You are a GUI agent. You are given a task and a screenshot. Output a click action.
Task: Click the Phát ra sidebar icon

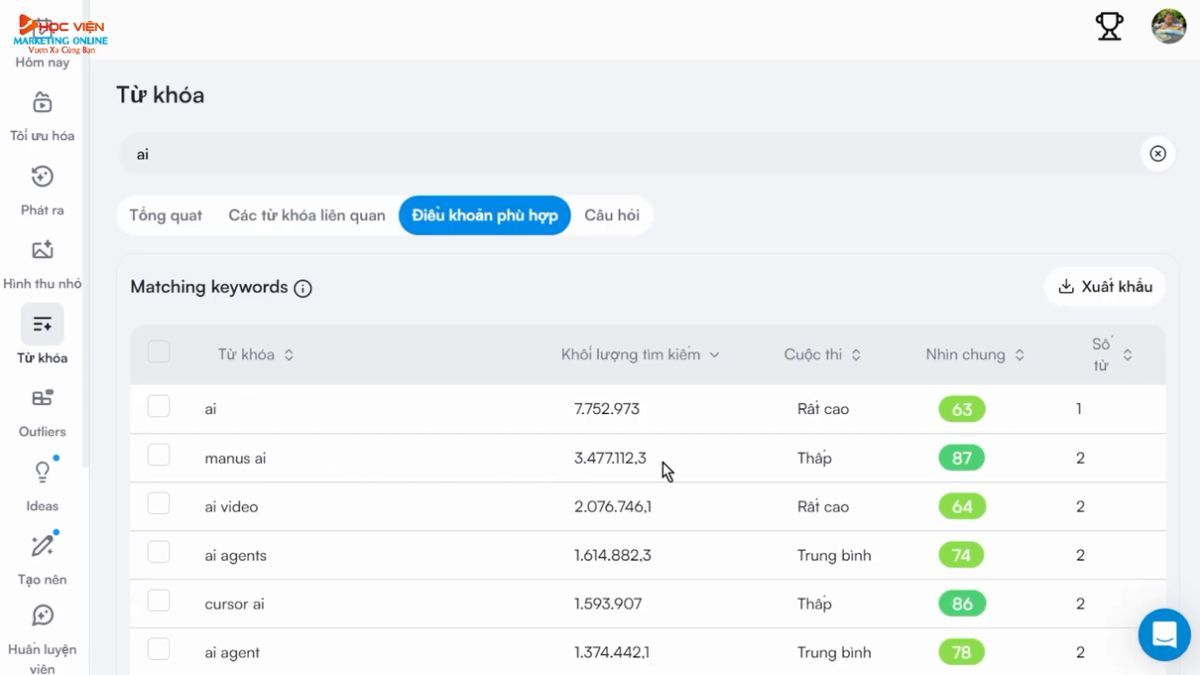coord(42,177)
